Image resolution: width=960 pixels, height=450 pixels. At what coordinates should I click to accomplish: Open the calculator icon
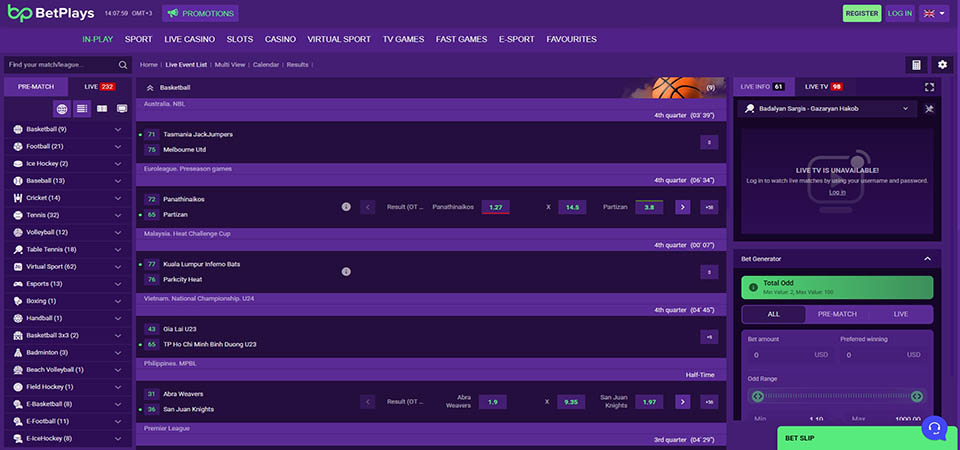(x=916, y=65)
